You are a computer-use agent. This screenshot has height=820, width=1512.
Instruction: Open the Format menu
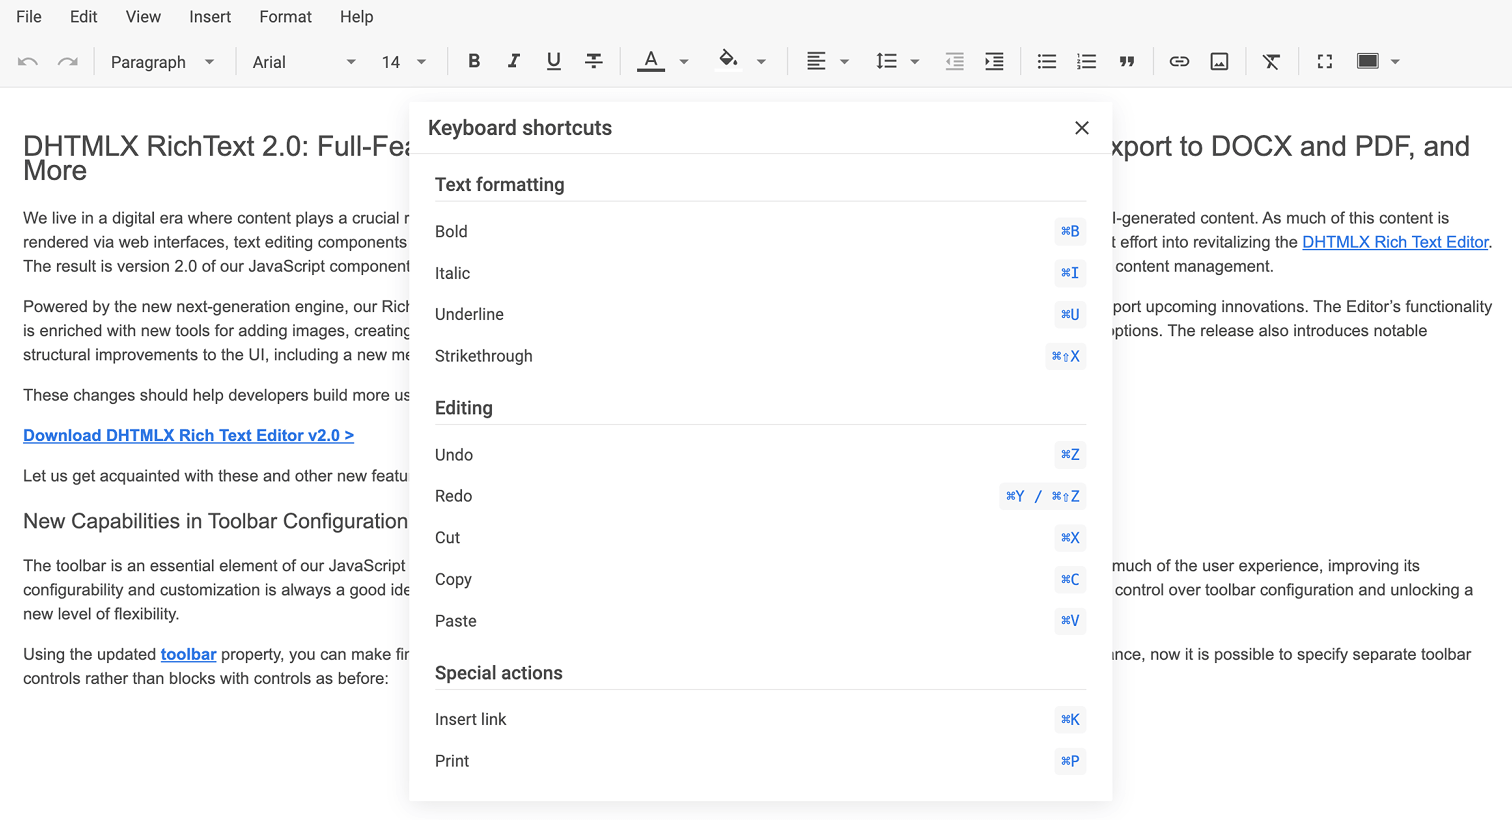coord(286,17)
